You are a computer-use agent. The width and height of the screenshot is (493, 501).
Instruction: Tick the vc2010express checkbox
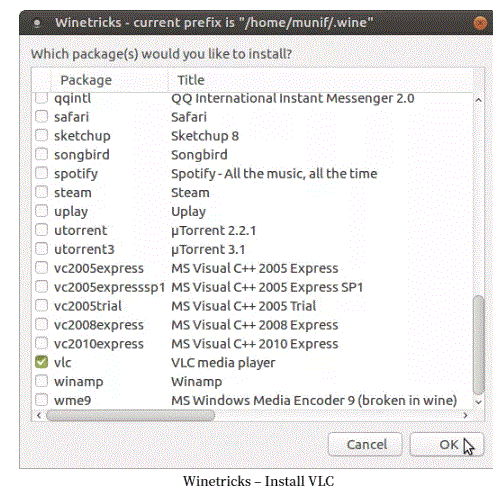pos(41,343)
